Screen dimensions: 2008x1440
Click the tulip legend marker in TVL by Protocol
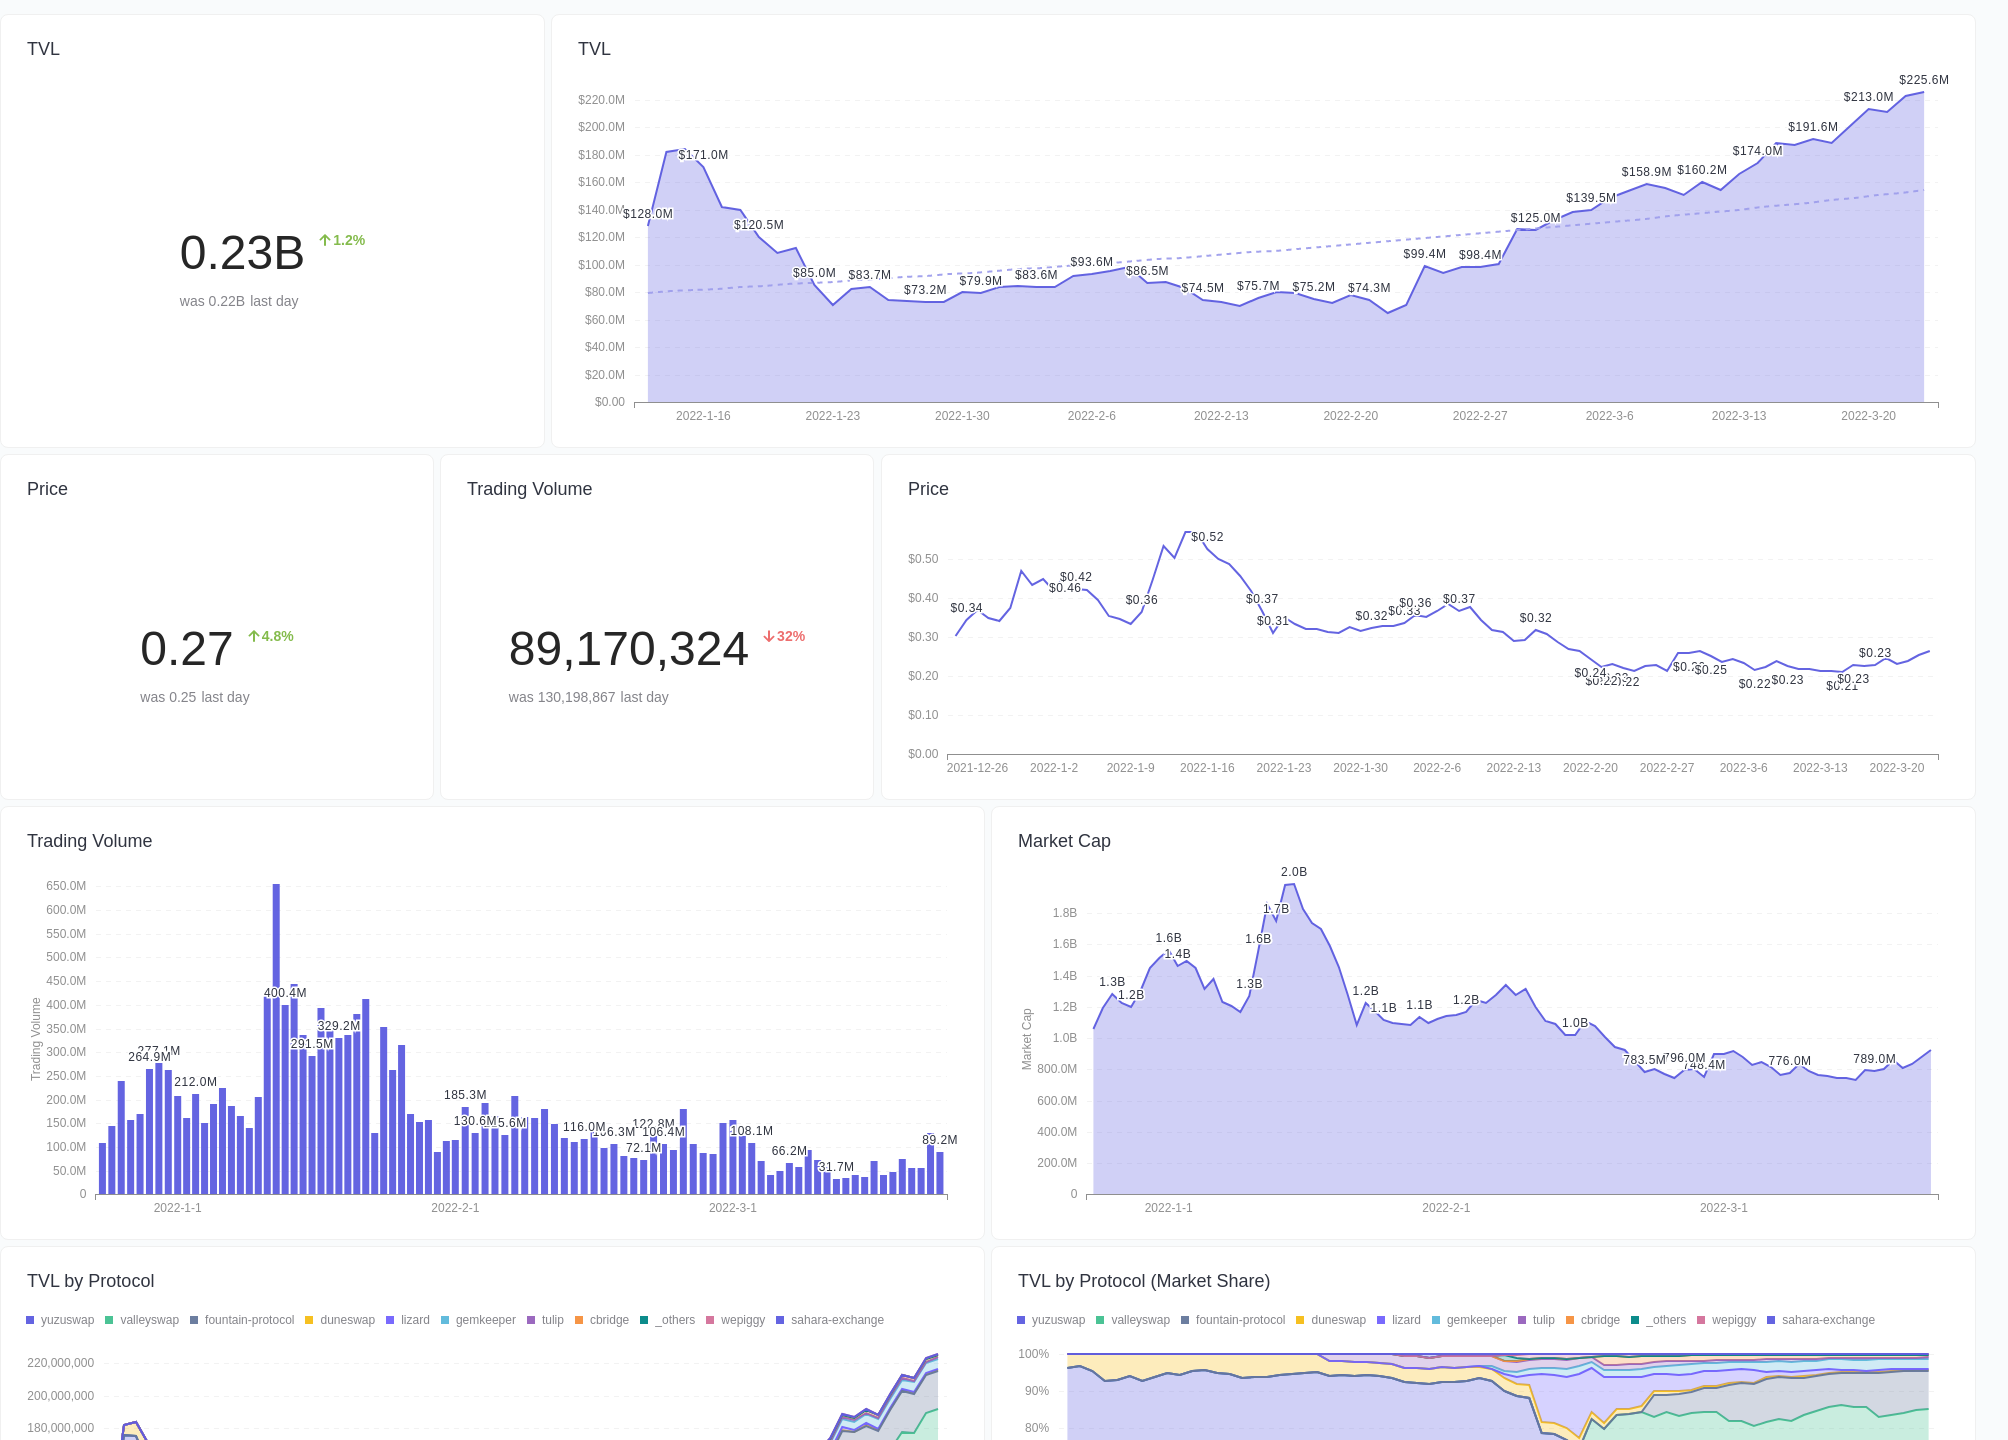pyautogui.click(x=530, y=1320)
